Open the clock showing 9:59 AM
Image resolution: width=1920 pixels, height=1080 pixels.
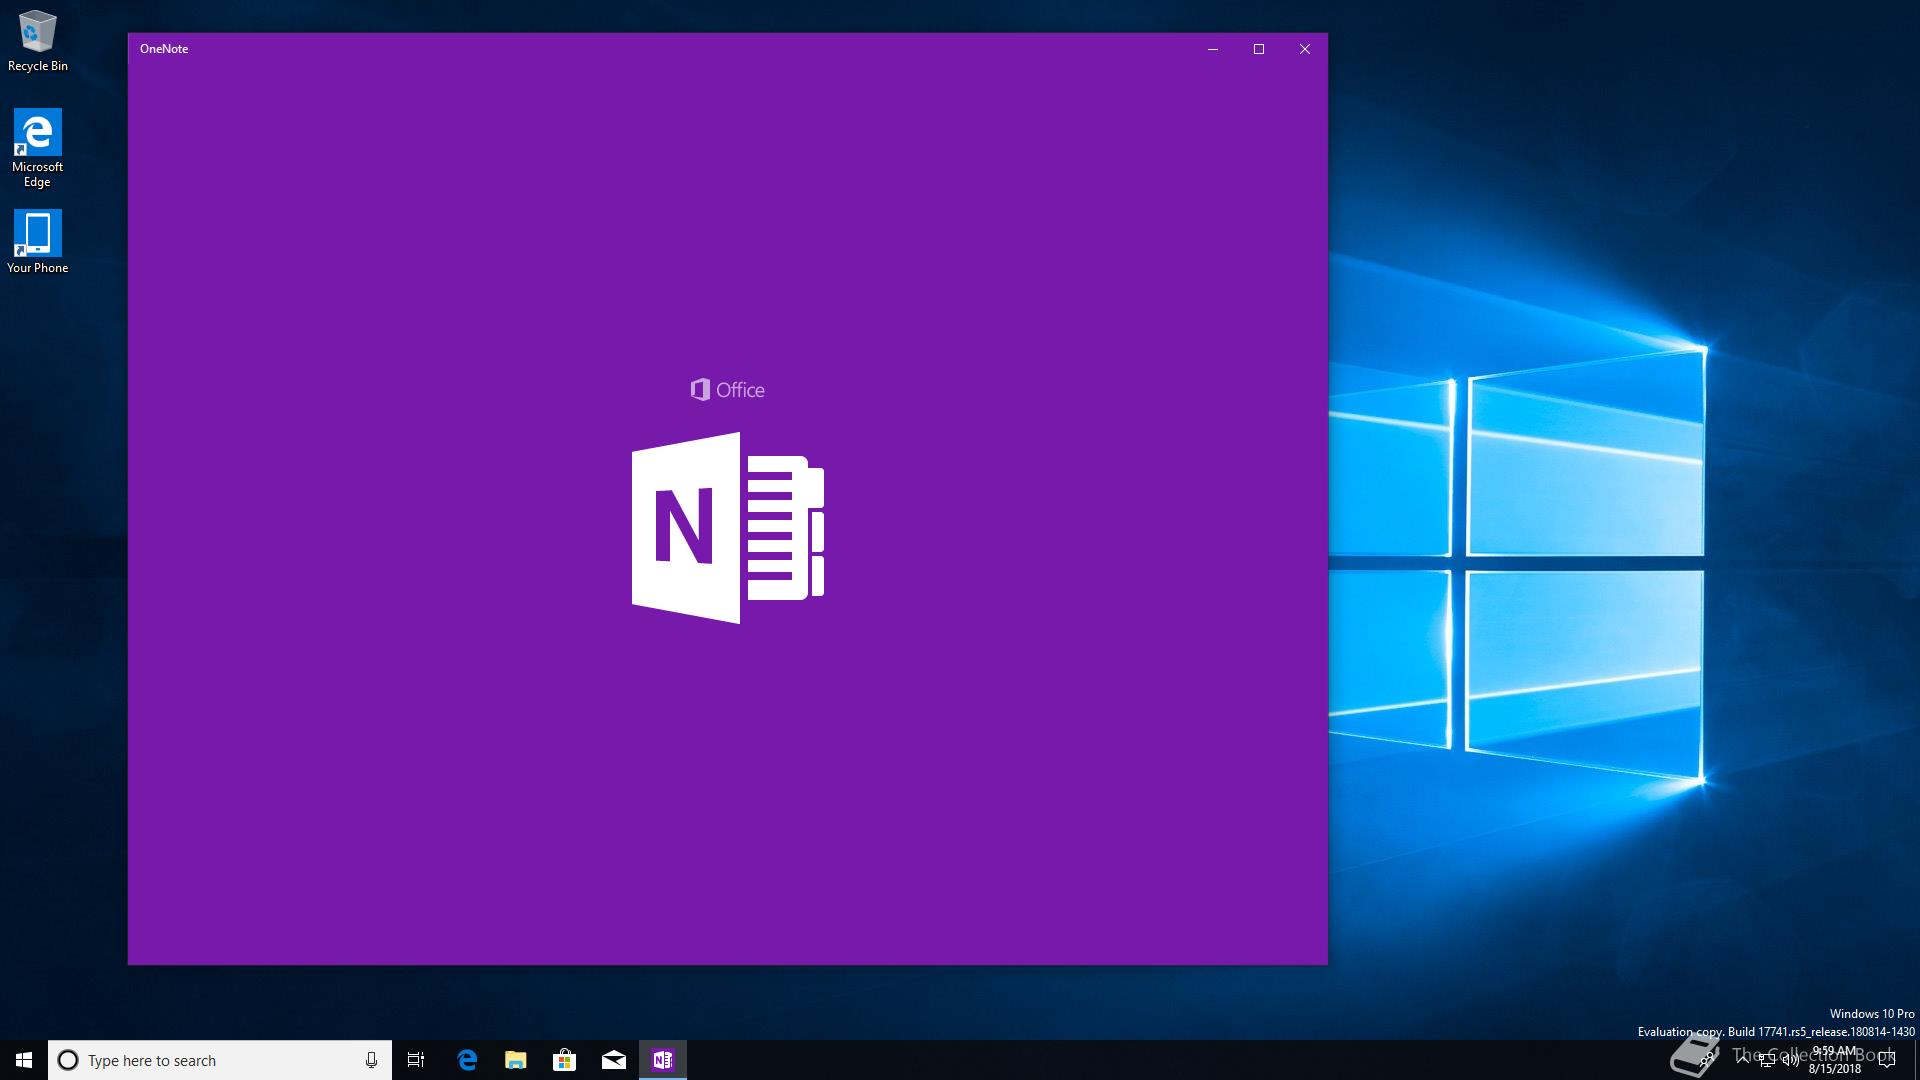(x=1835, y=1060)
